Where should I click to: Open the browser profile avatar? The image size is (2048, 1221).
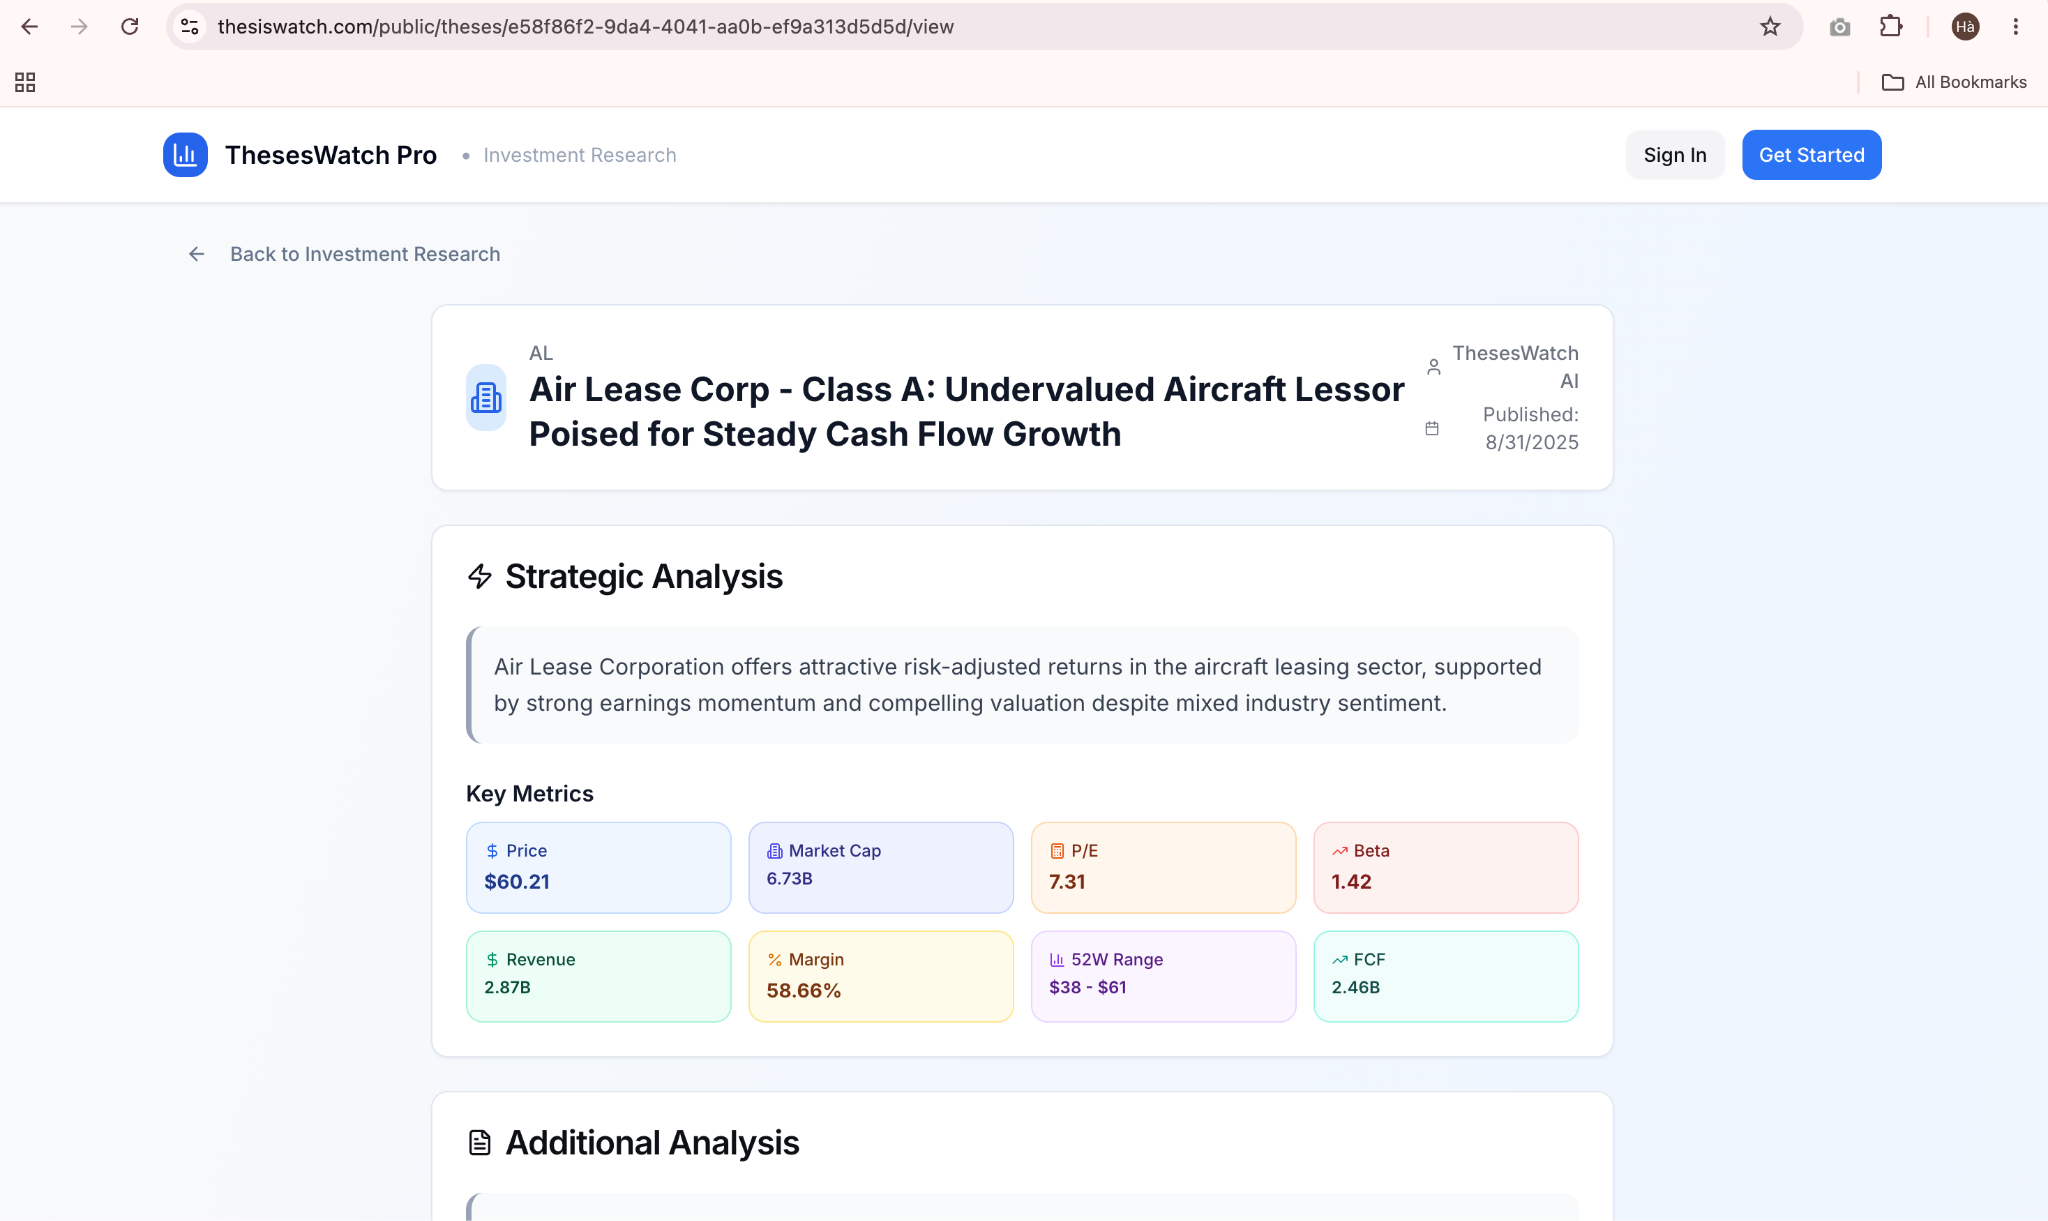[x=1965, y=27]
